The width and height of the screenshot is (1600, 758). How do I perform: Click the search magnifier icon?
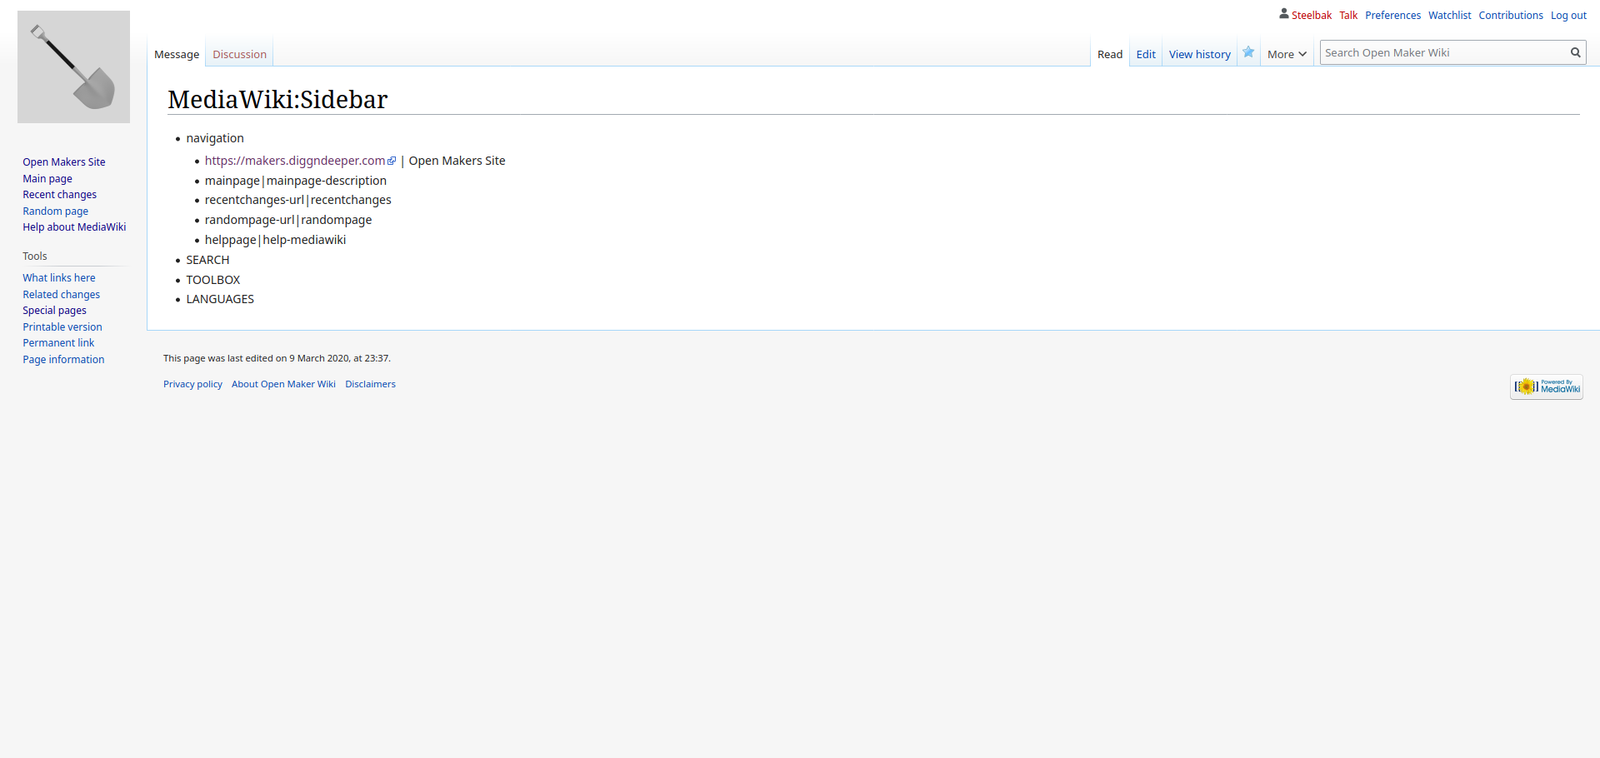coord(1575,53)
